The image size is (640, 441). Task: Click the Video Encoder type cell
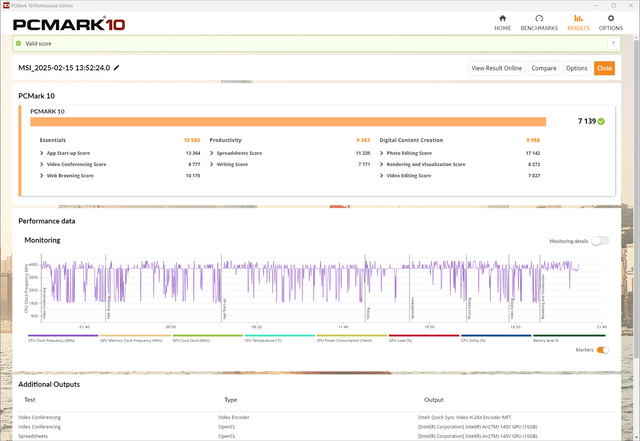233,417
